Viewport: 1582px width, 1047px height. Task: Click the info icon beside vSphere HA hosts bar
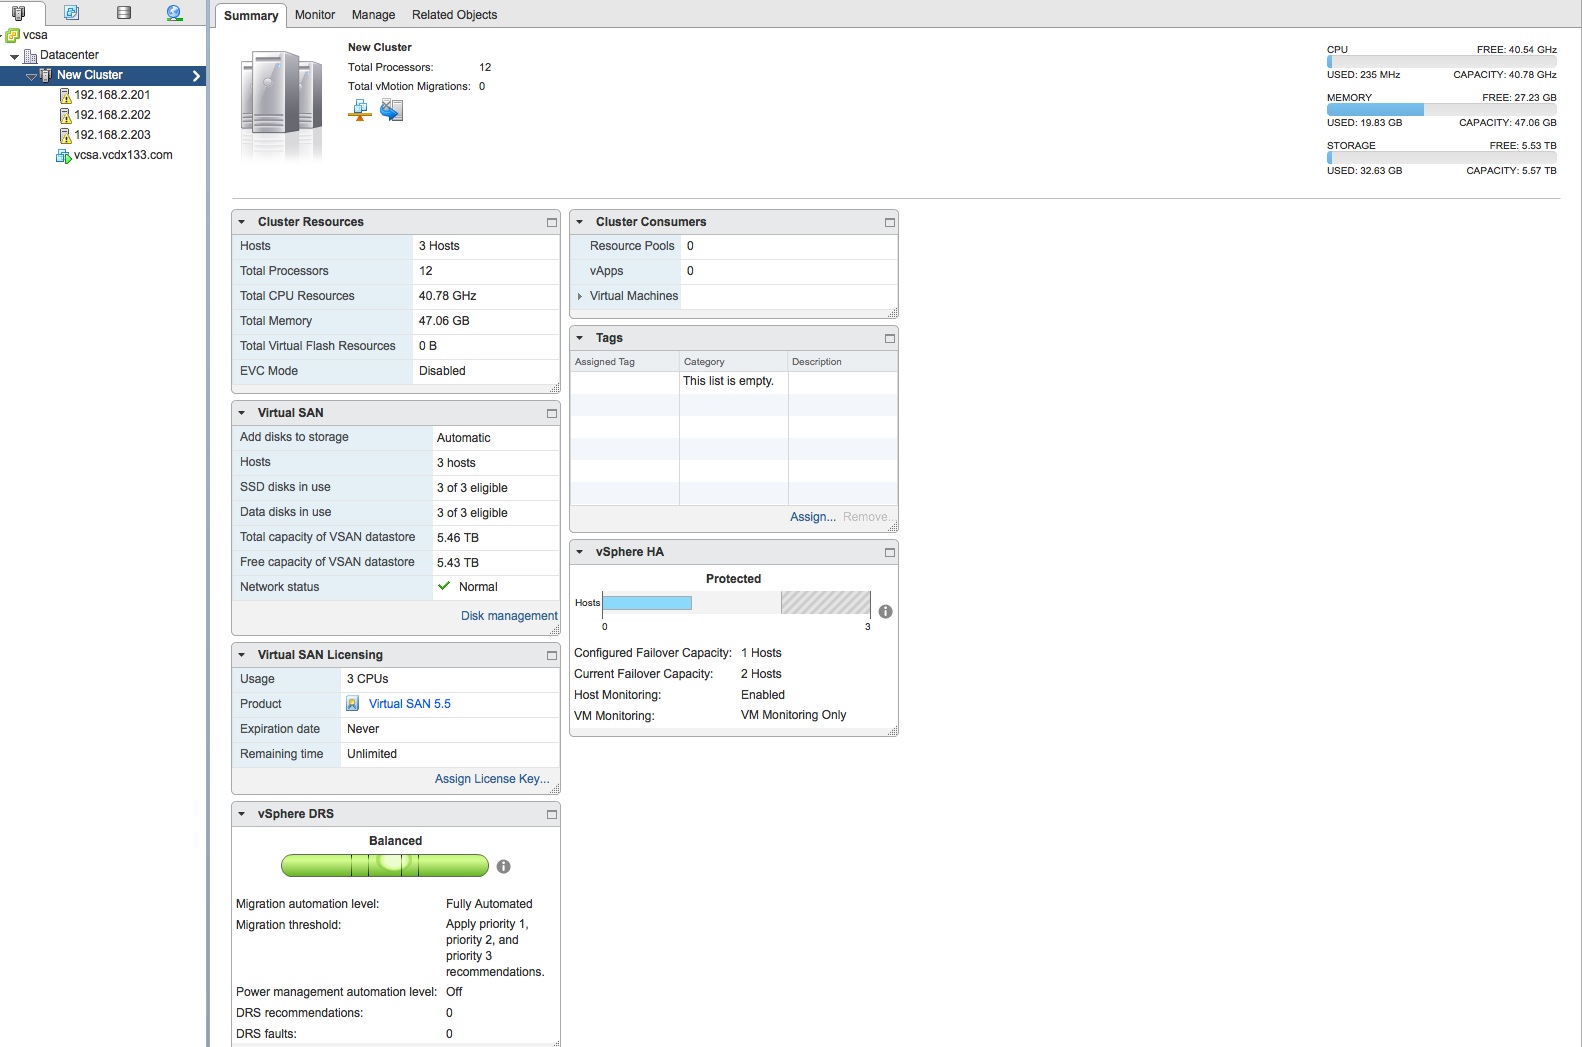885,612
